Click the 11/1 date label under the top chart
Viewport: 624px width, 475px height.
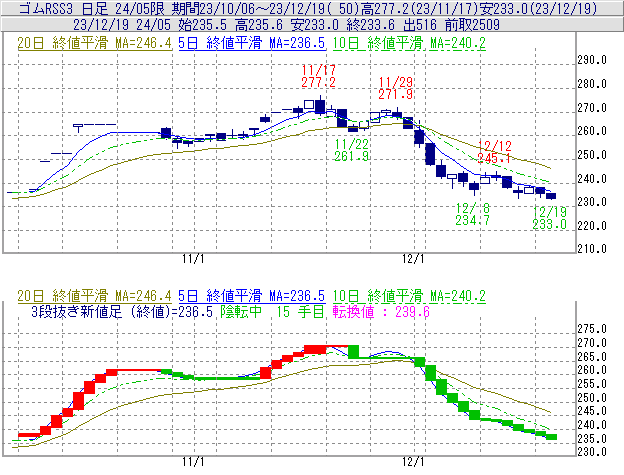tap(193, 259)
